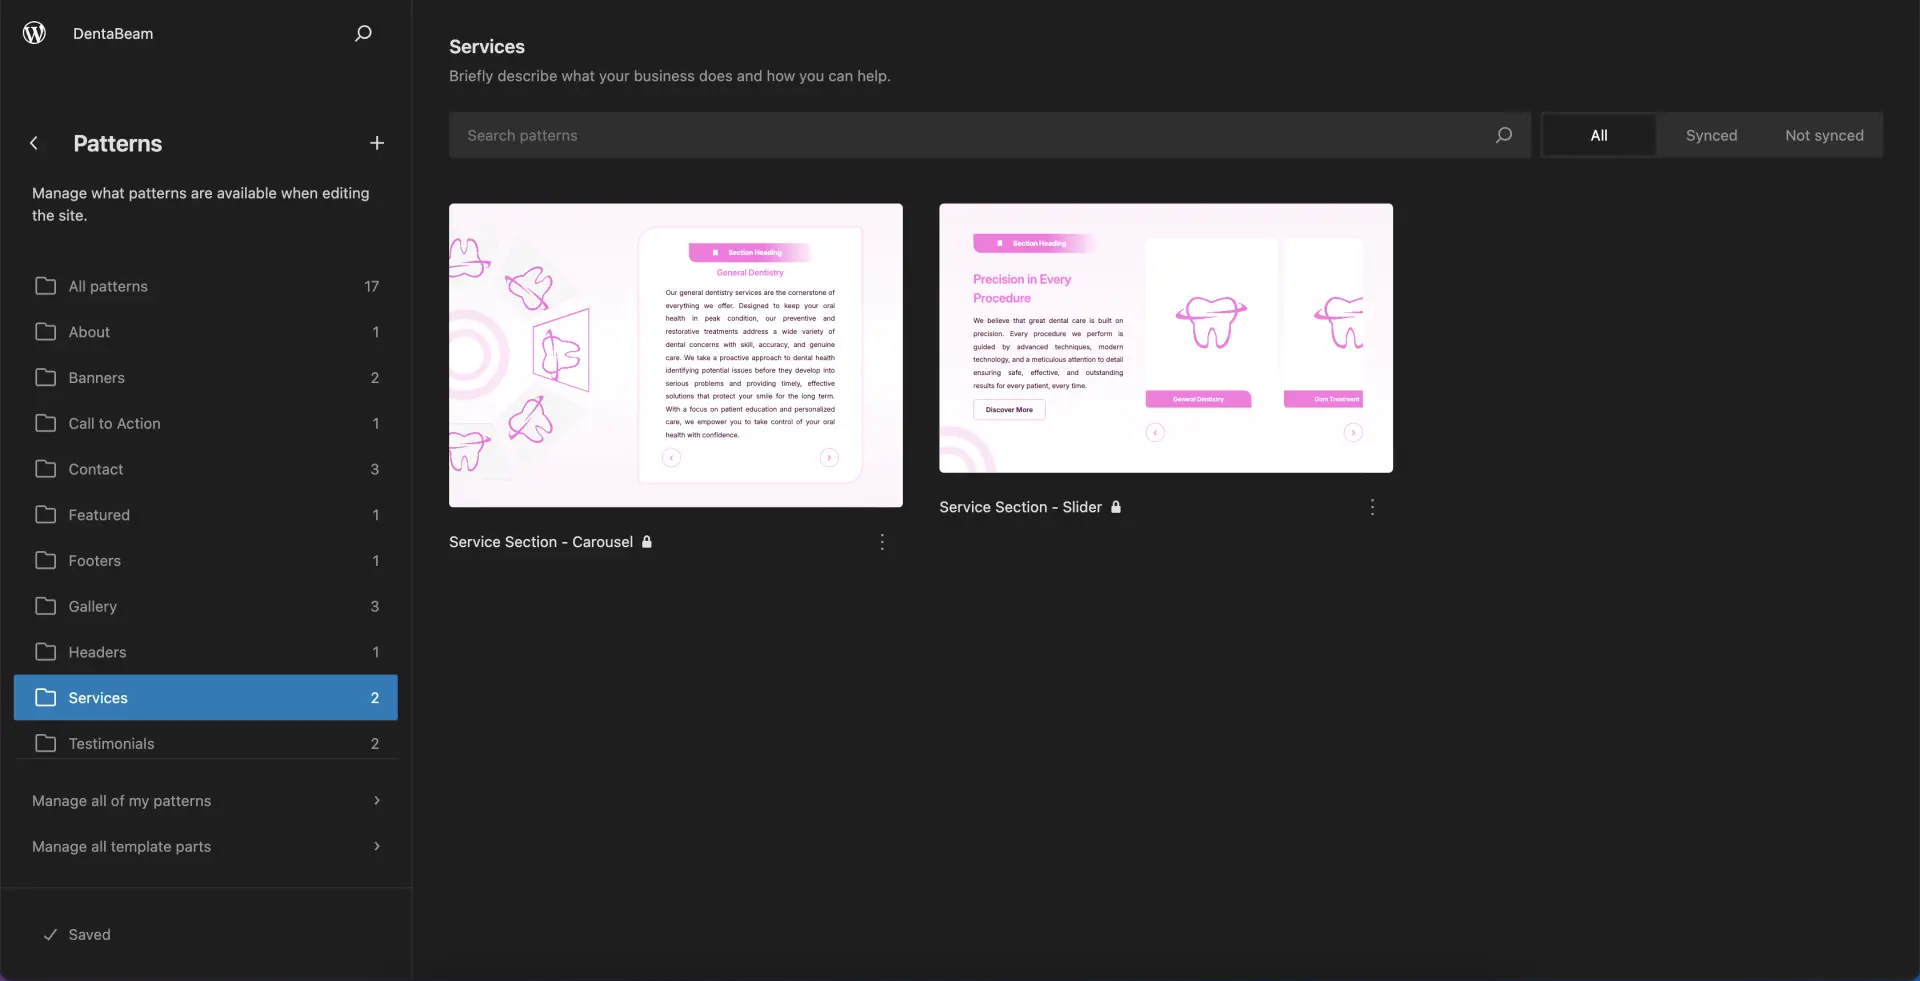Image resolution: width=1920 pixels, height=981 pixels.
Task: Click the folder icon for All patterns
Action: coord(45,286)
